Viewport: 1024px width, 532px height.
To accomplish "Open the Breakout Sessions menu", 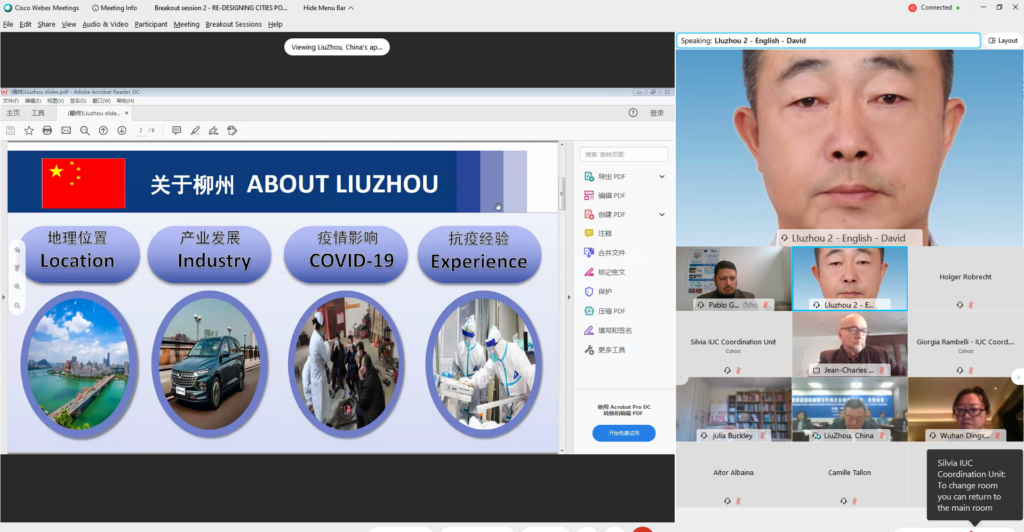I will 233,24.
